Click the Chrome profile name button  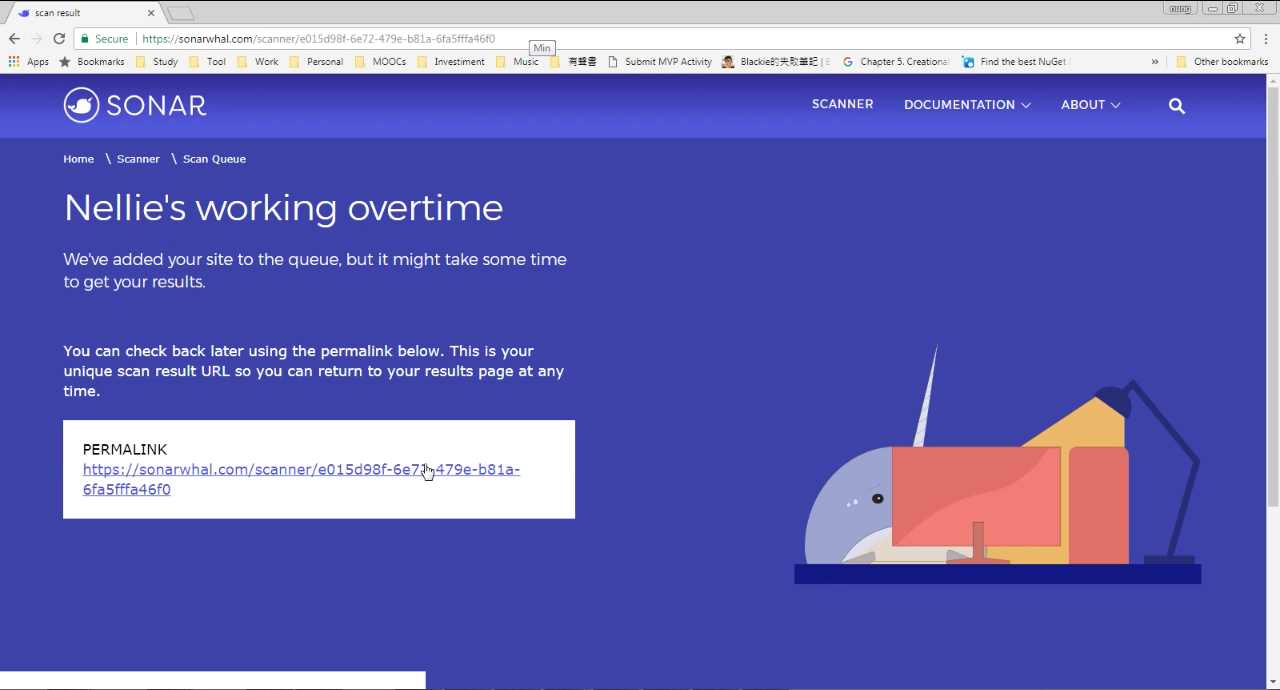(1180, 8)
